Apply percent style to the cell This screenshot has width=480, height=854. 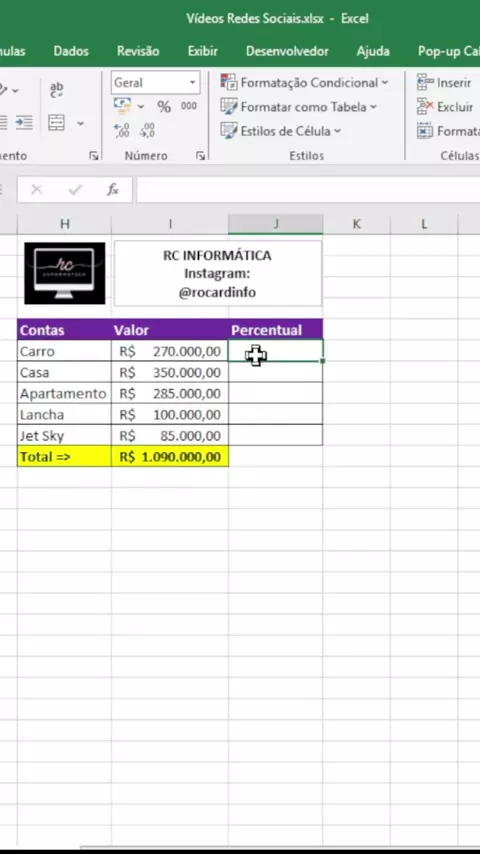(164, 107)
